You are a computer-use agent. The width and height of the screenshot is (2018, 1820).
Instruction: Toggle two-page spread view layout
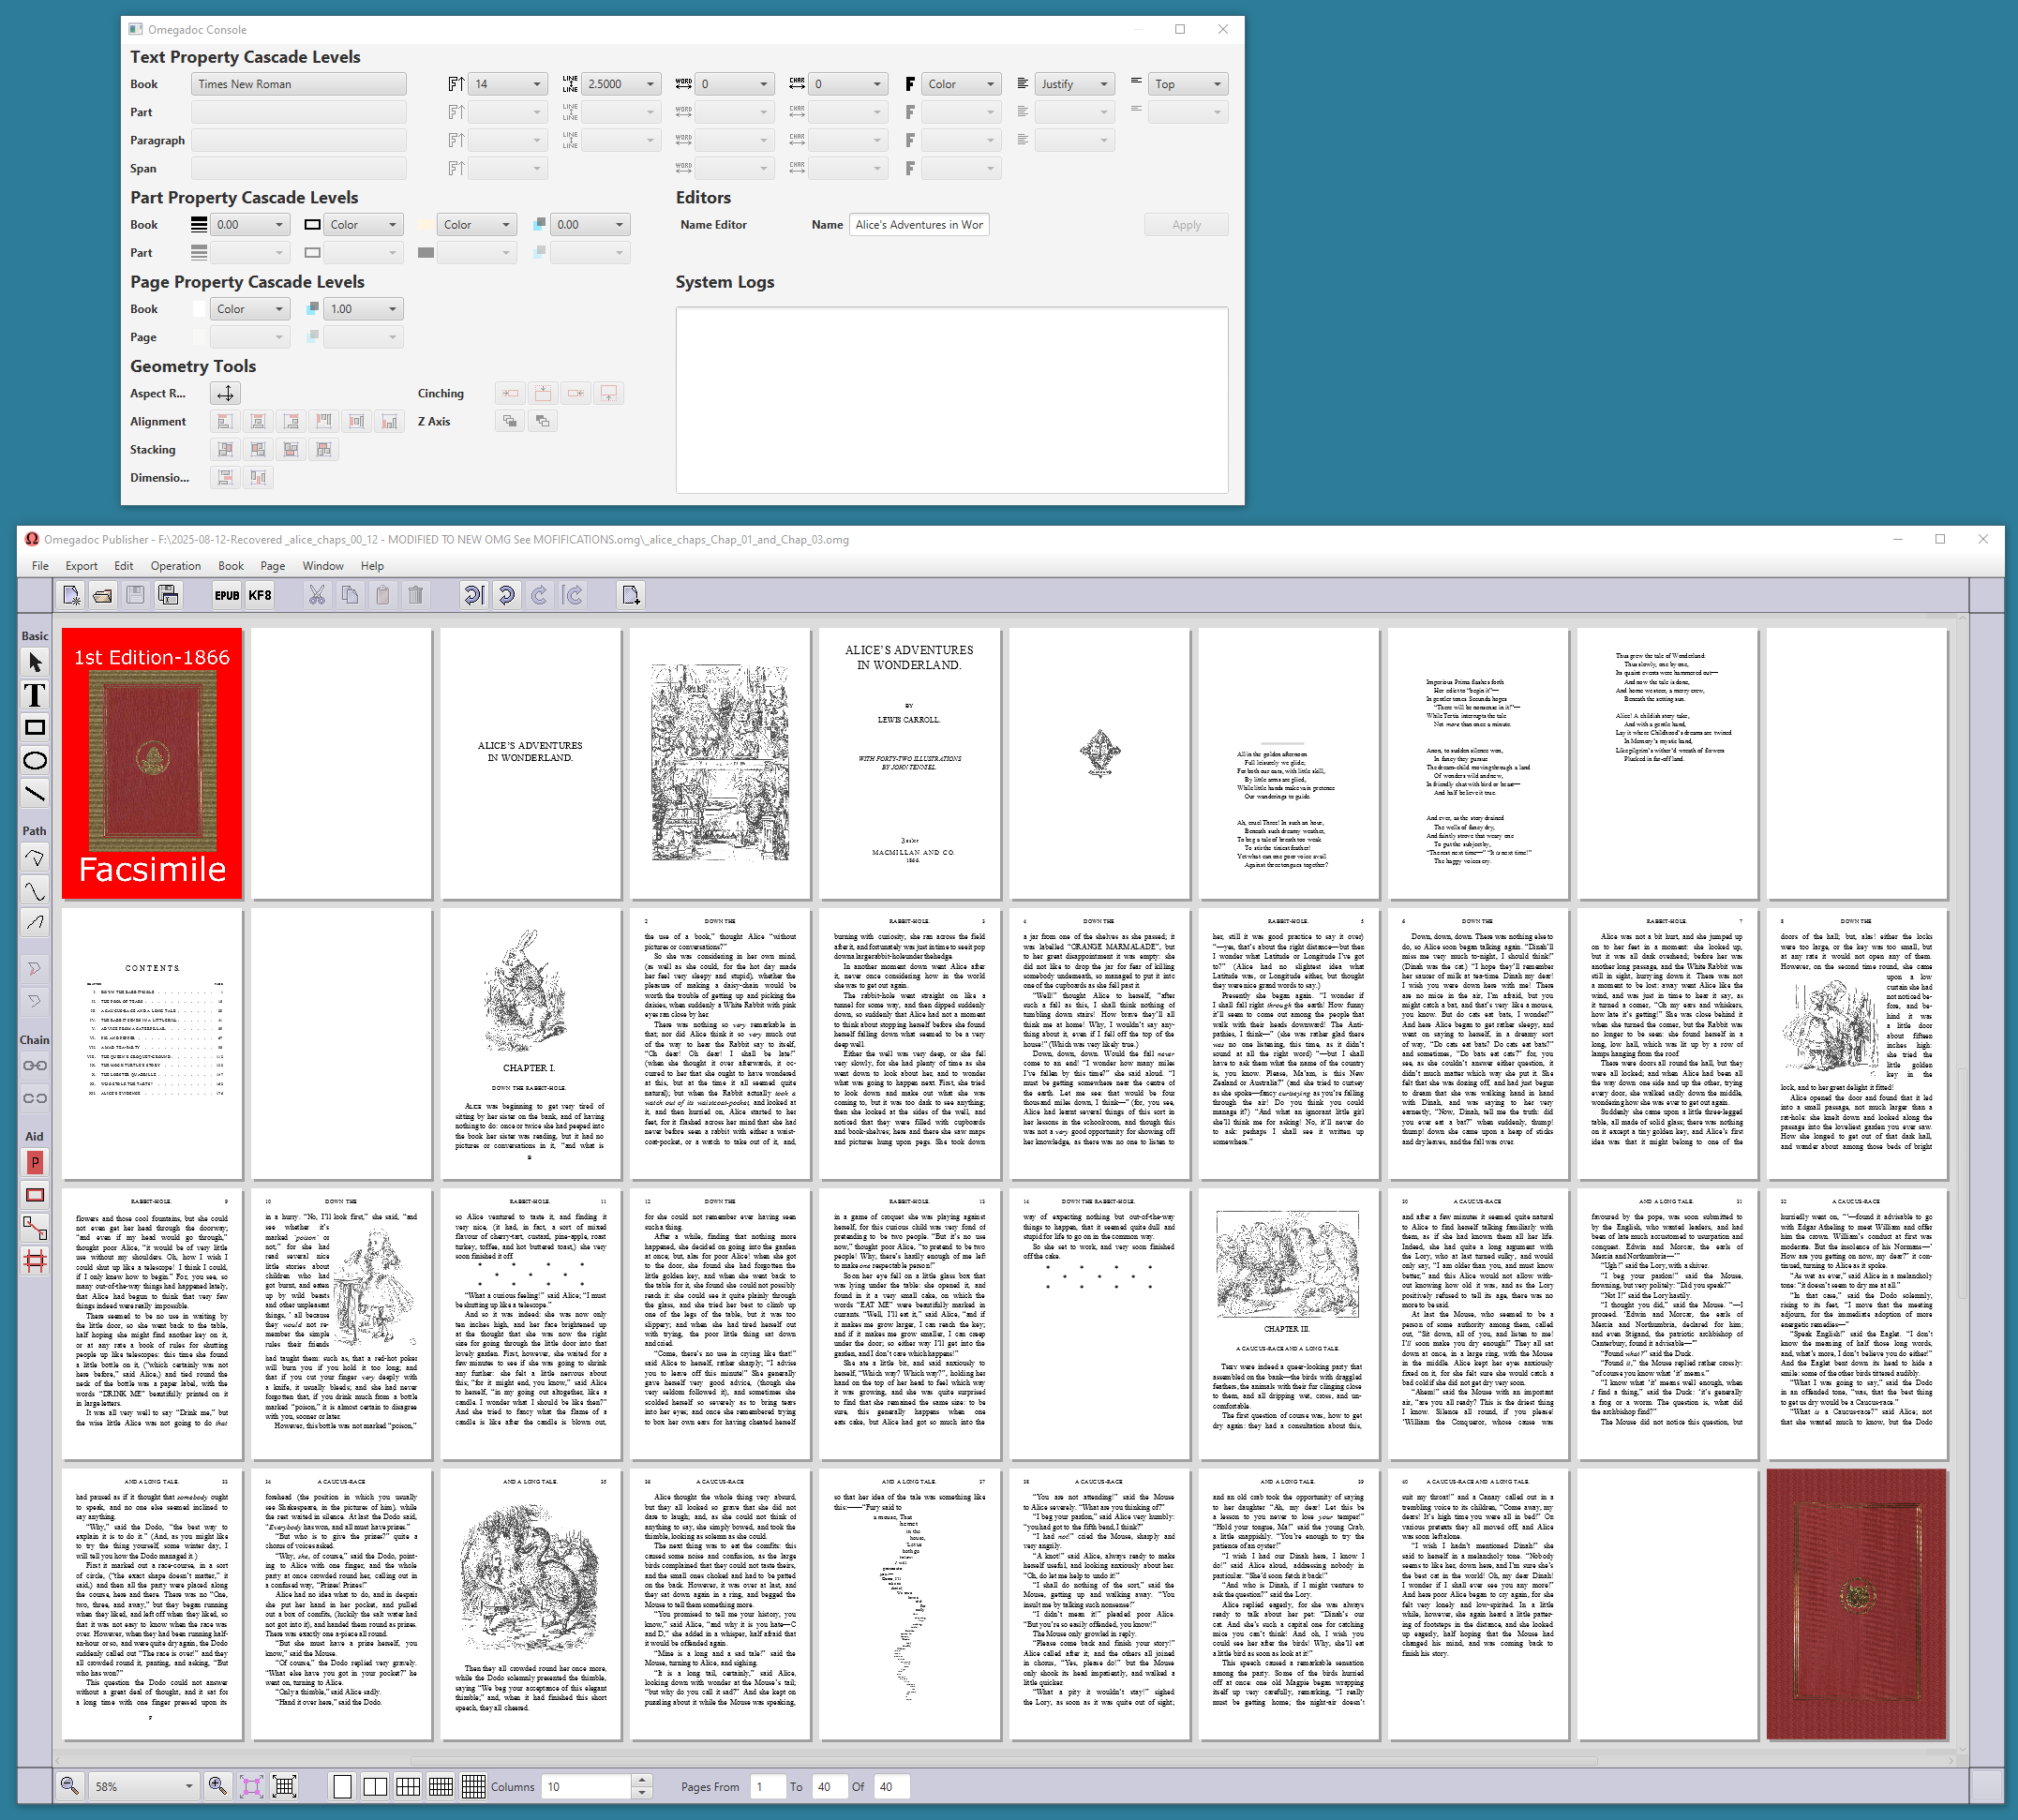pyautogui.click(x=376, y=1786)
